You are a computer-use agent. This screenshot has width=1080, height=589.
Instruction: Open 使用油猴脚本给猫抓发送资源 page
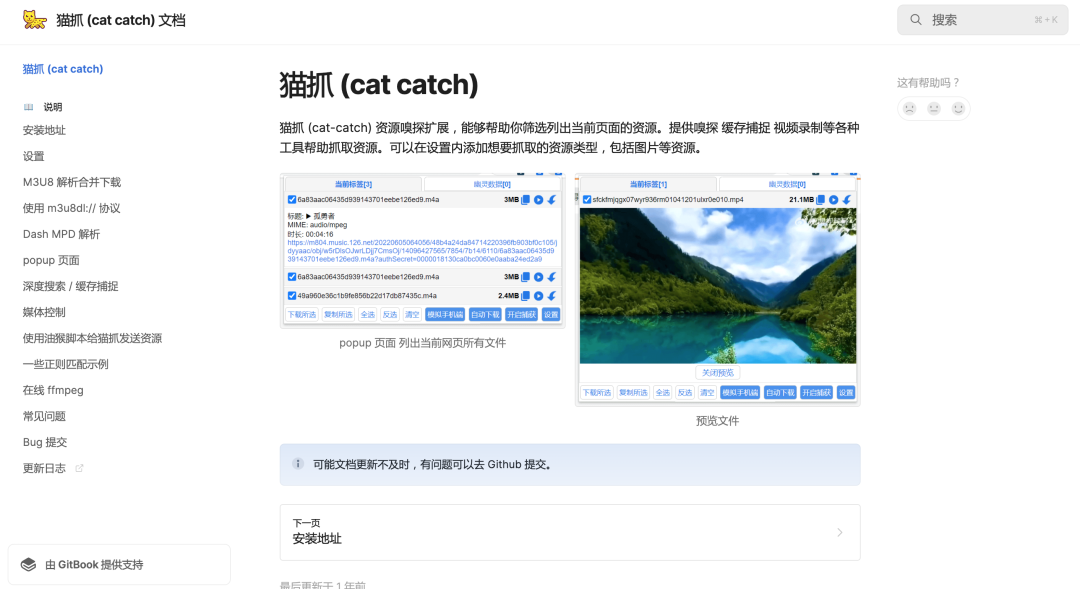(92, 338)
